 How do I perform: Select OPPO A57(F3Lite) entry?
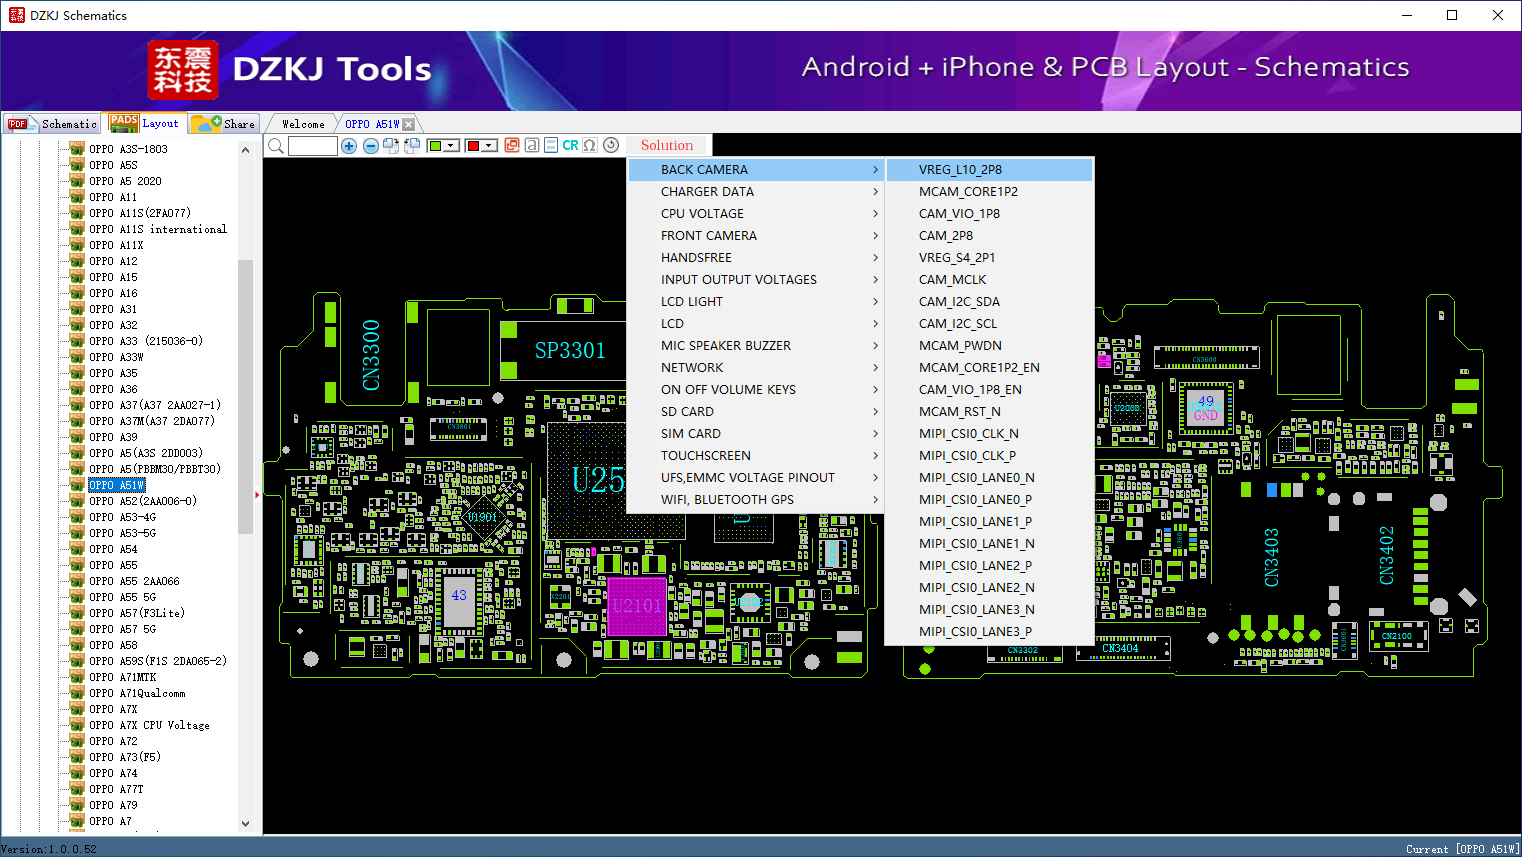pos(137,613)
